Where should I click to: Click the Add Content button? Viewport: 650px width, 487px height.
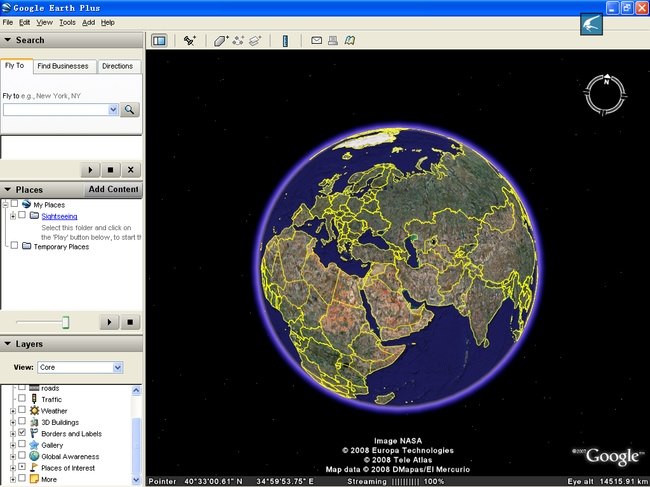[113, 189]
